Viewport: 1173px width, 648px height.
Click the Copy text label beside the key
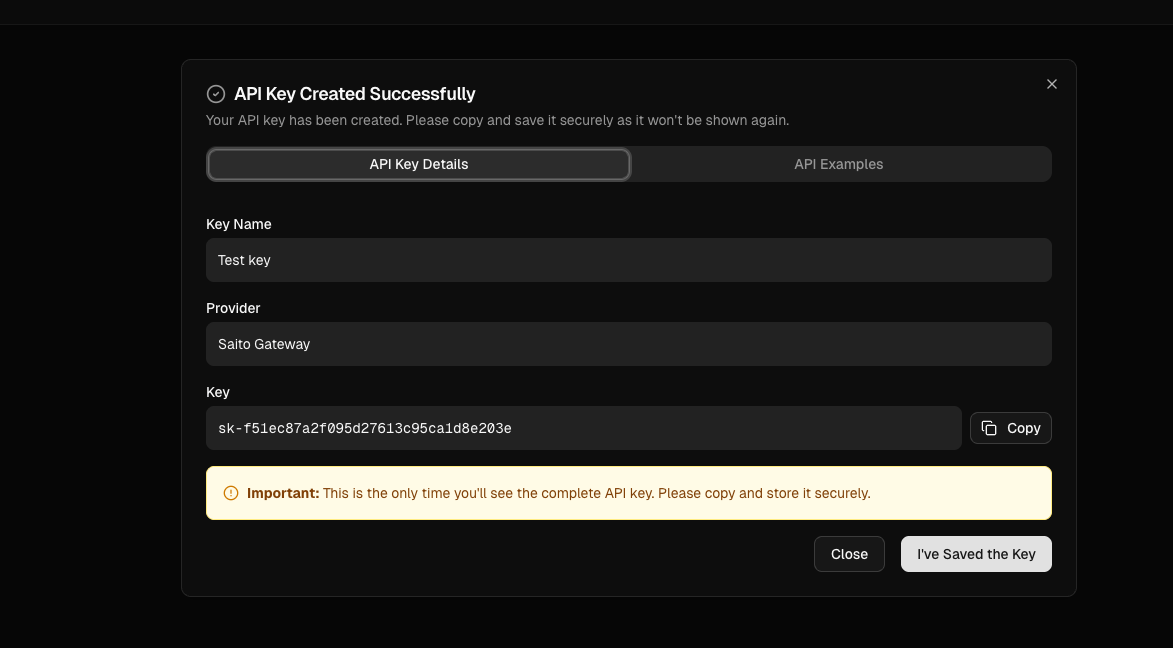click(1023, 428)
